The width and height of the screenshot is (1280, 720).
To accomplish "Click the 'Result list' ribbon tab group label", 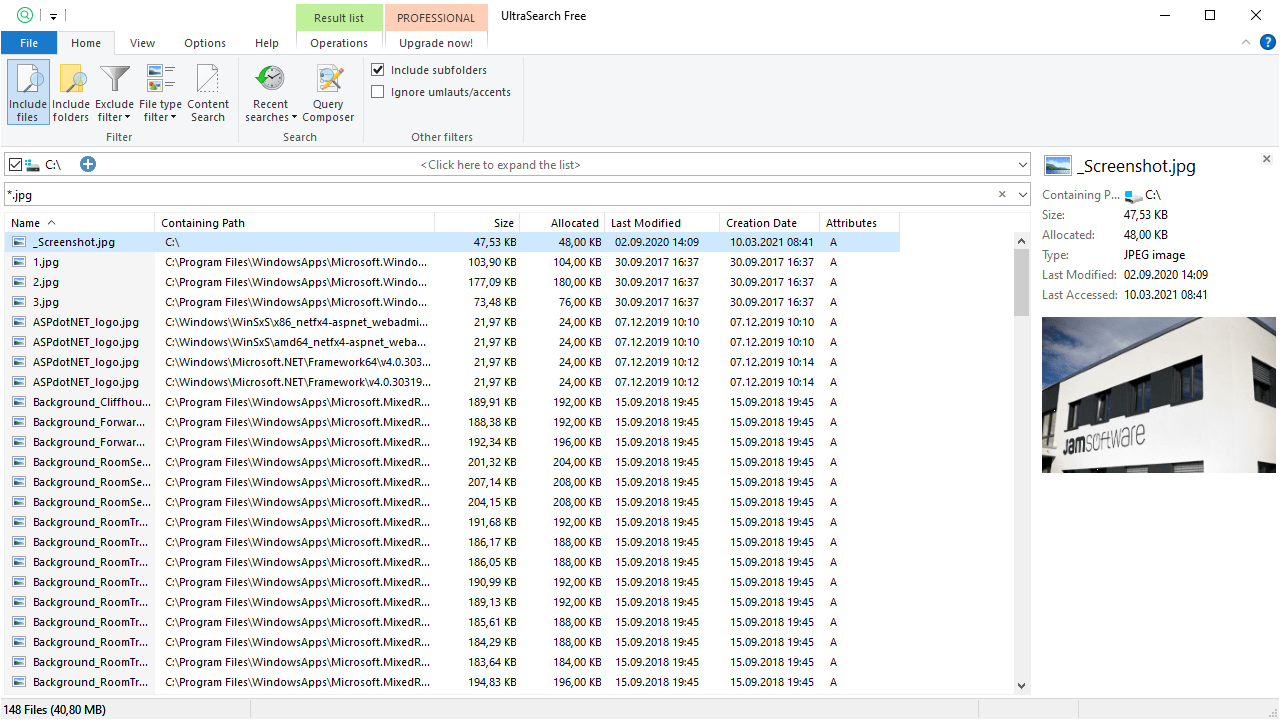I will click(x=339, y=17).
